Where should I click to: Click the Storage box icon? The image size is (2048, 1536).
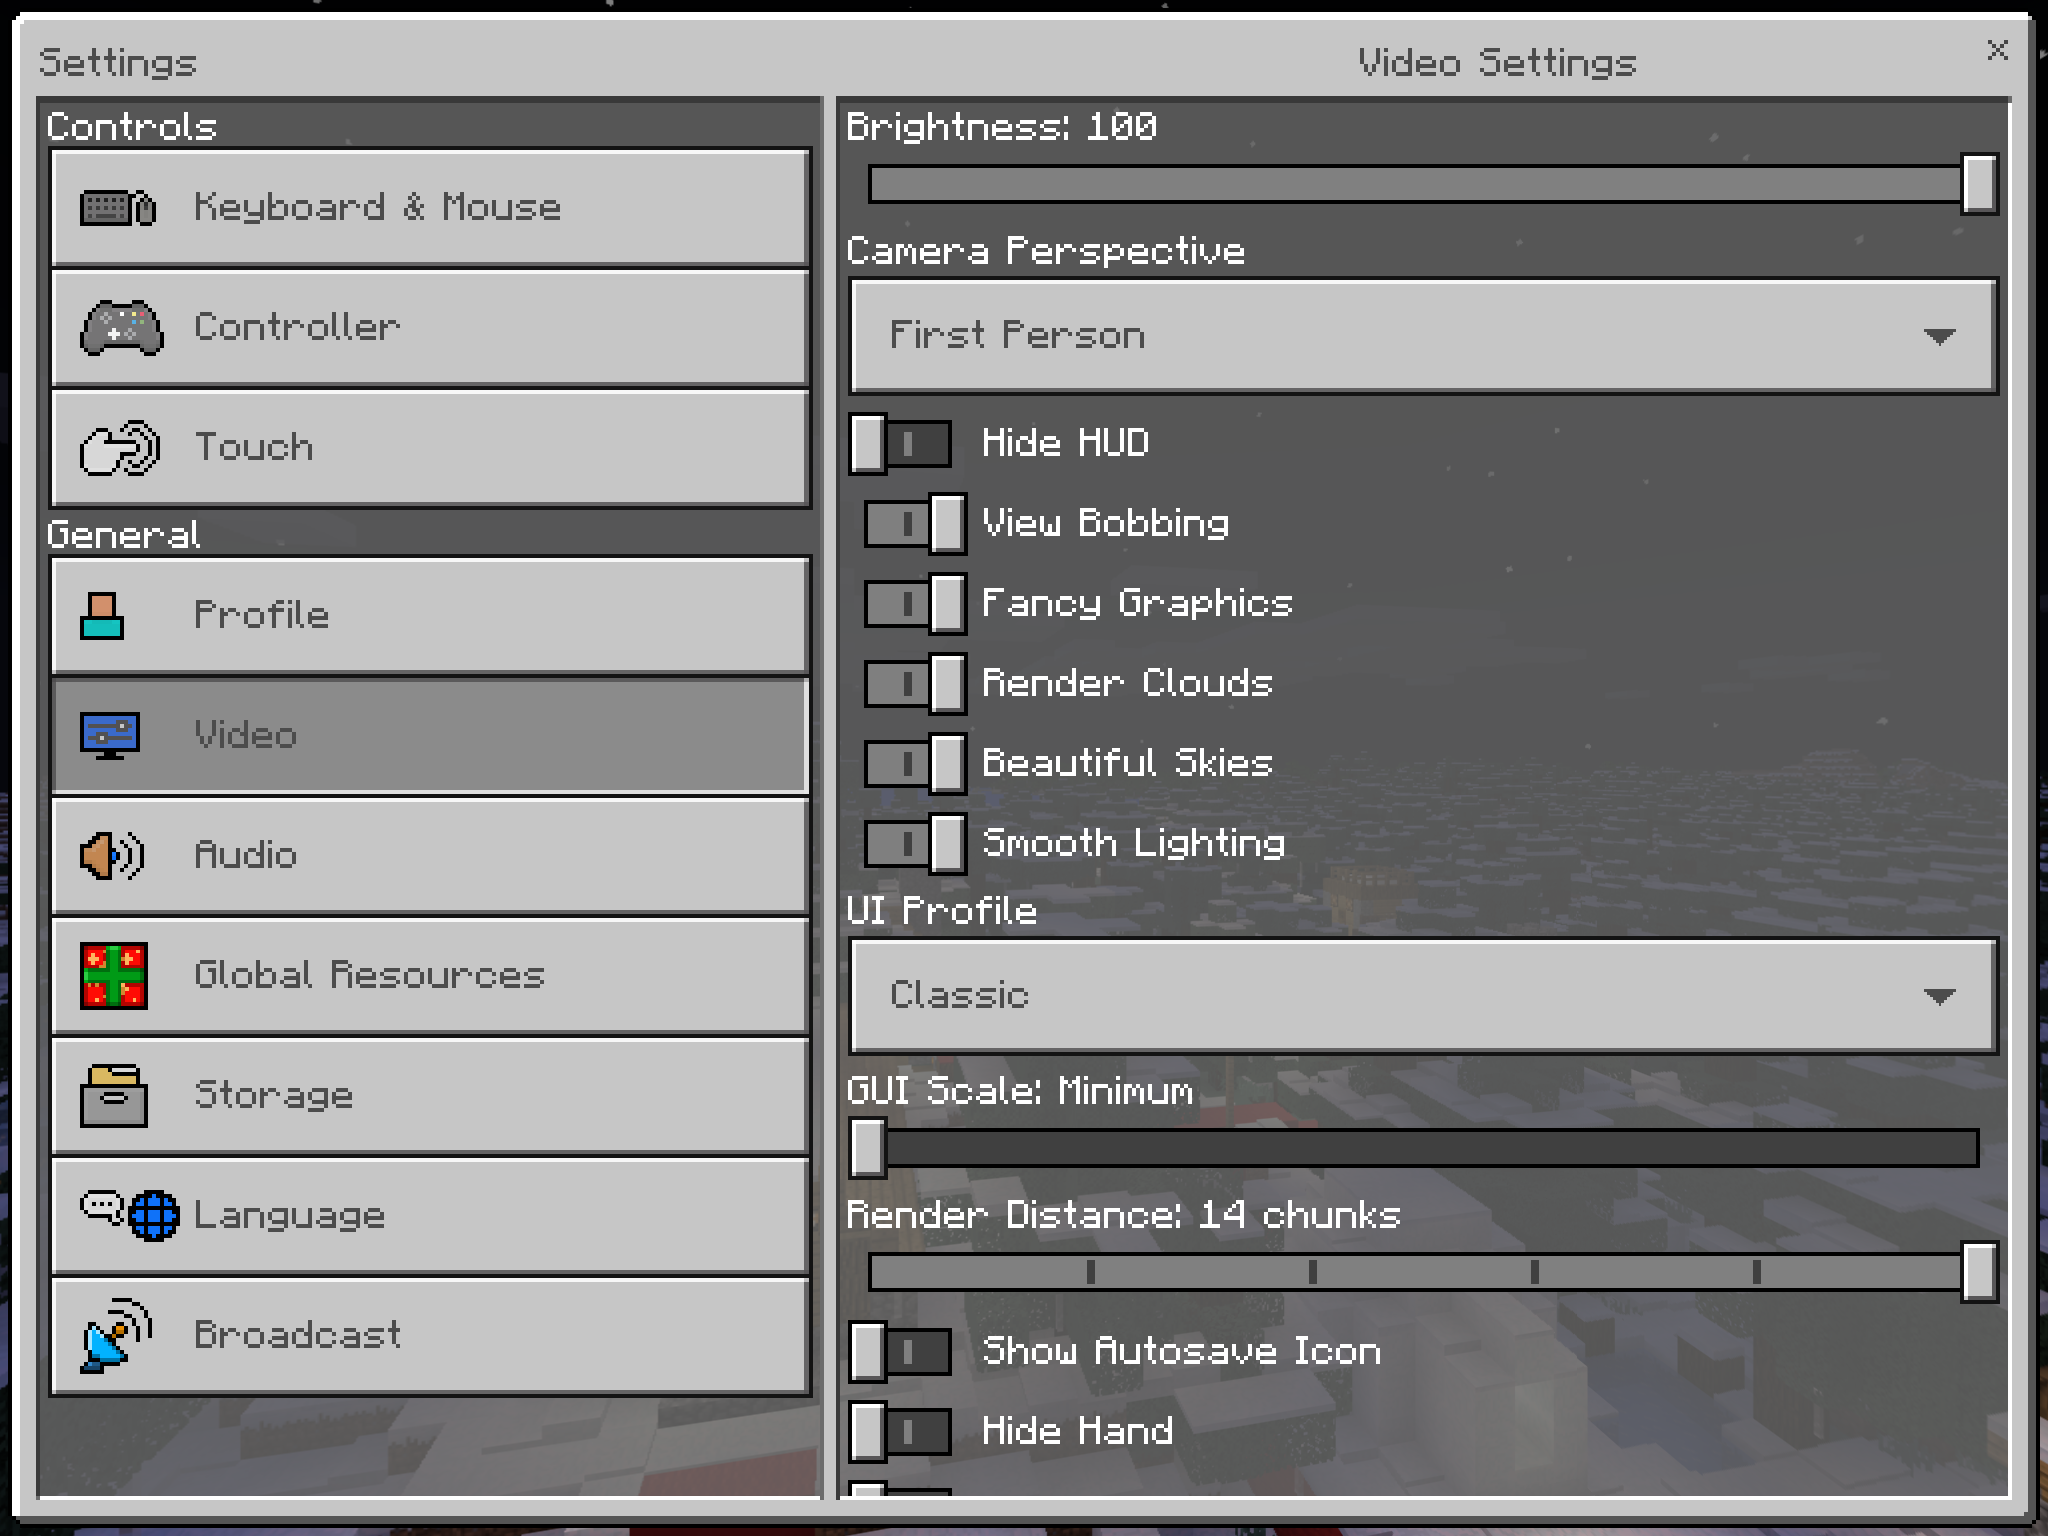coord(114,1096)
